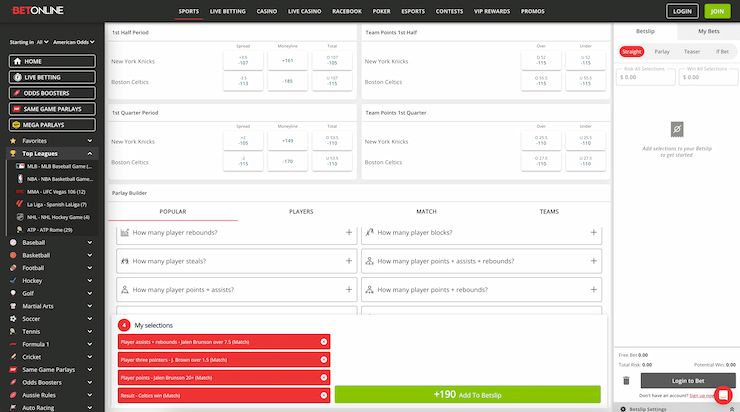This screenshot has height=412, width=740.
Task: Click the Soccer ball icon
Action: 13,319
